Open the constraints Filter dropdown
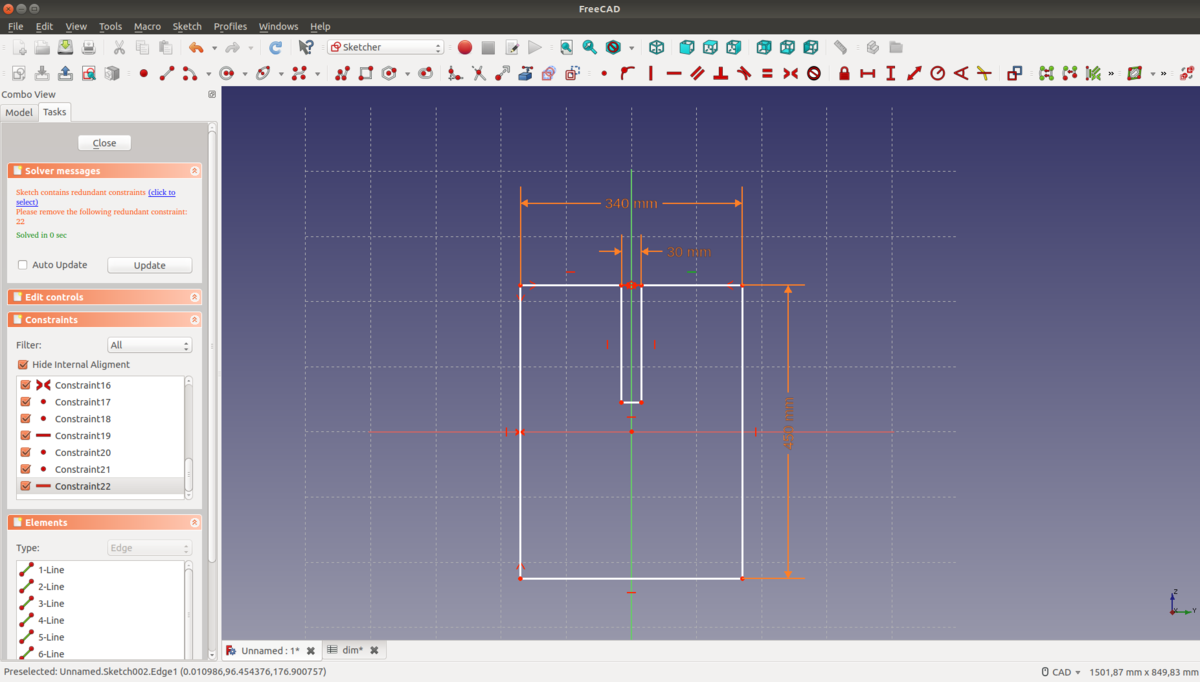The width and height of the screenshot is (1200, 682). [x=149, y=345]
